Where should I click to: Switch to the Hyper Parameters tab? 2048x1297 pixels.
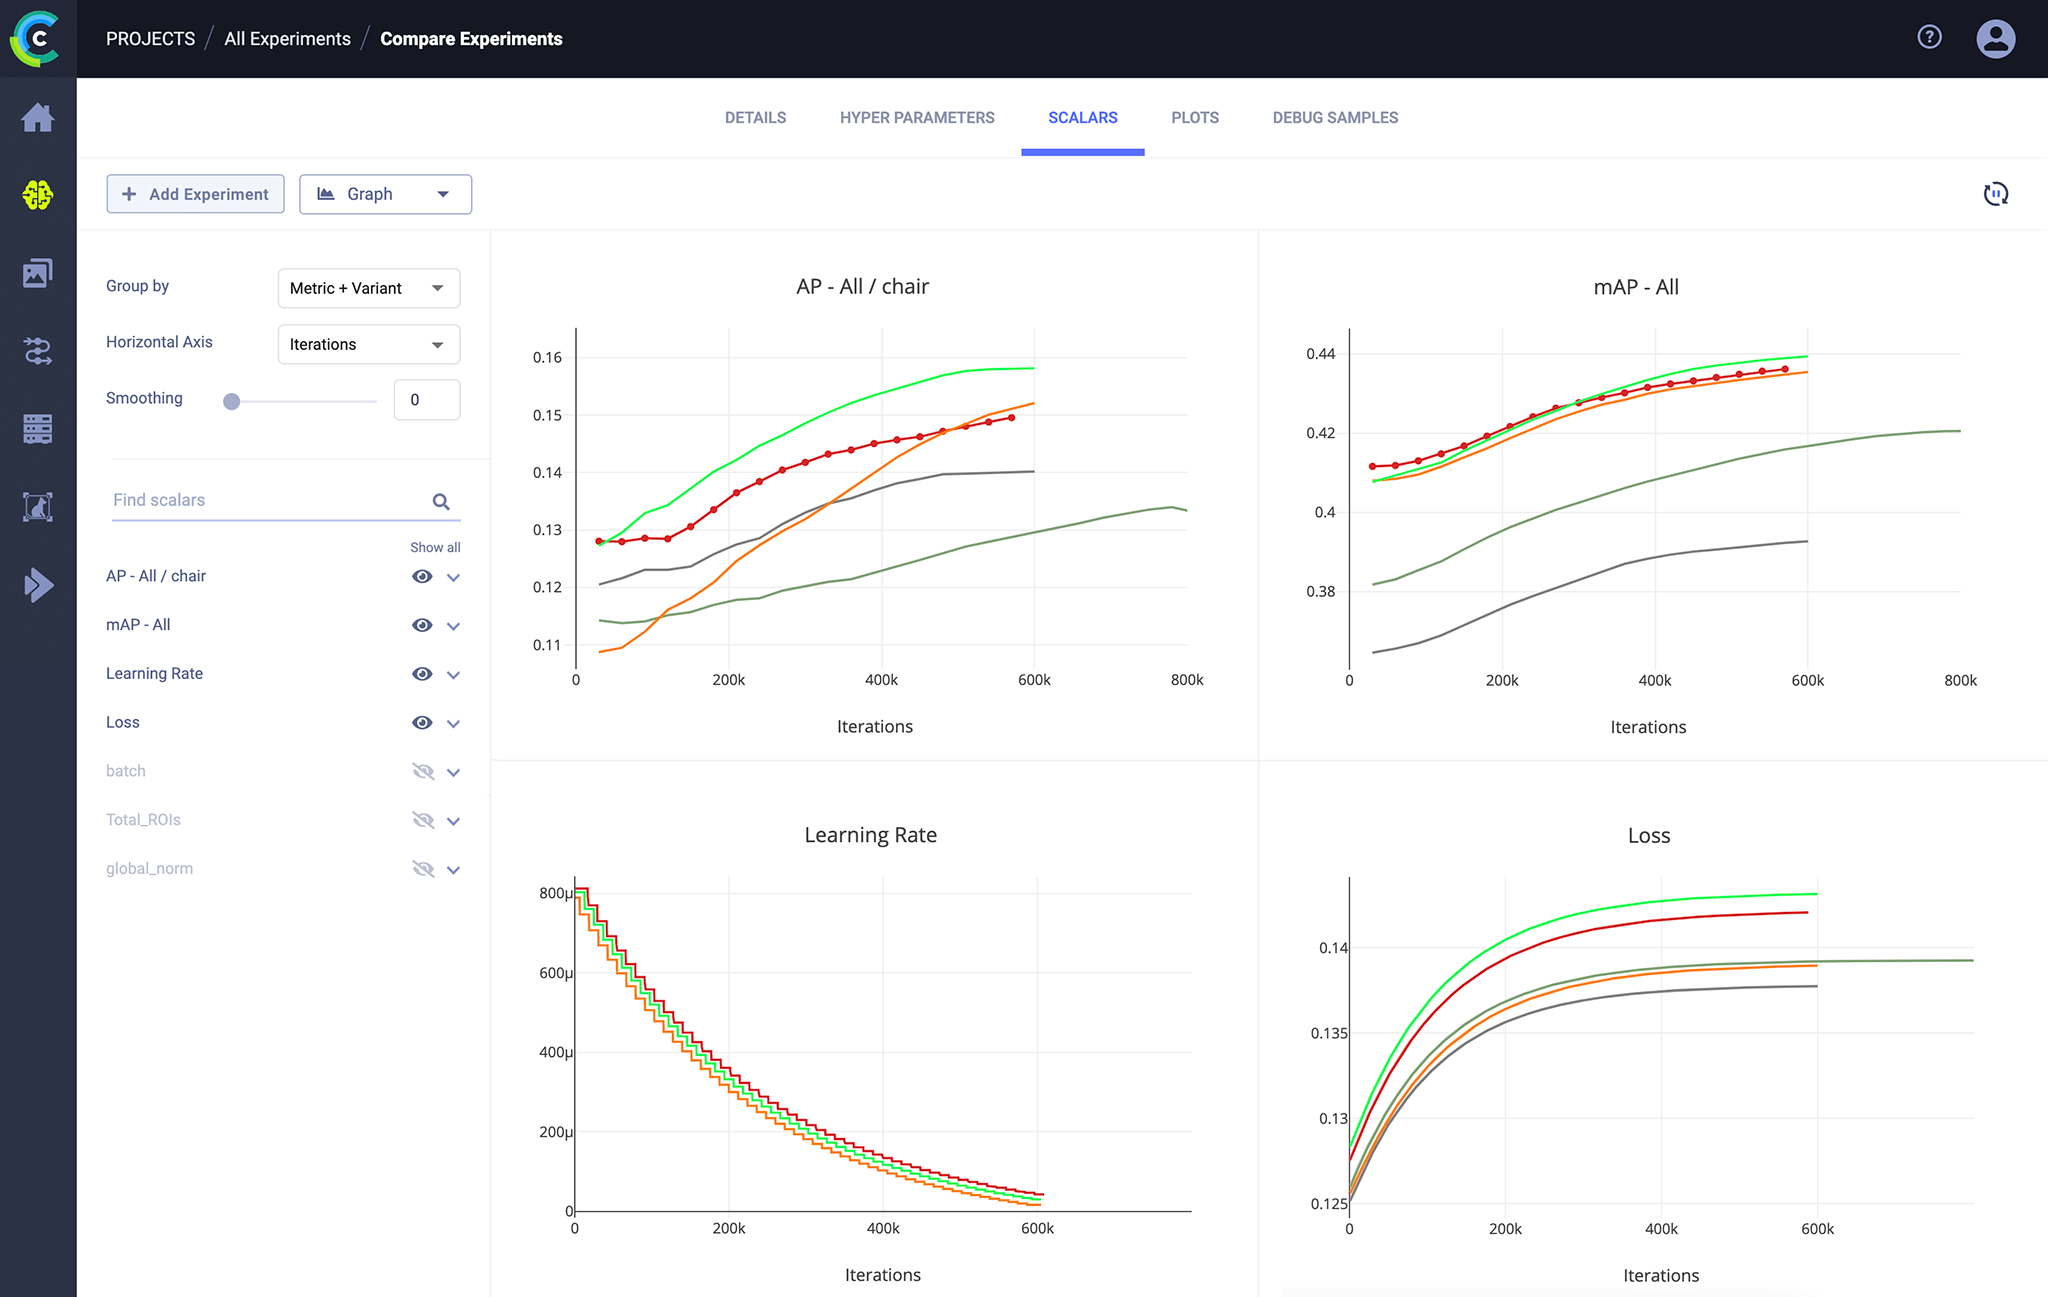(x=917, y=117)
